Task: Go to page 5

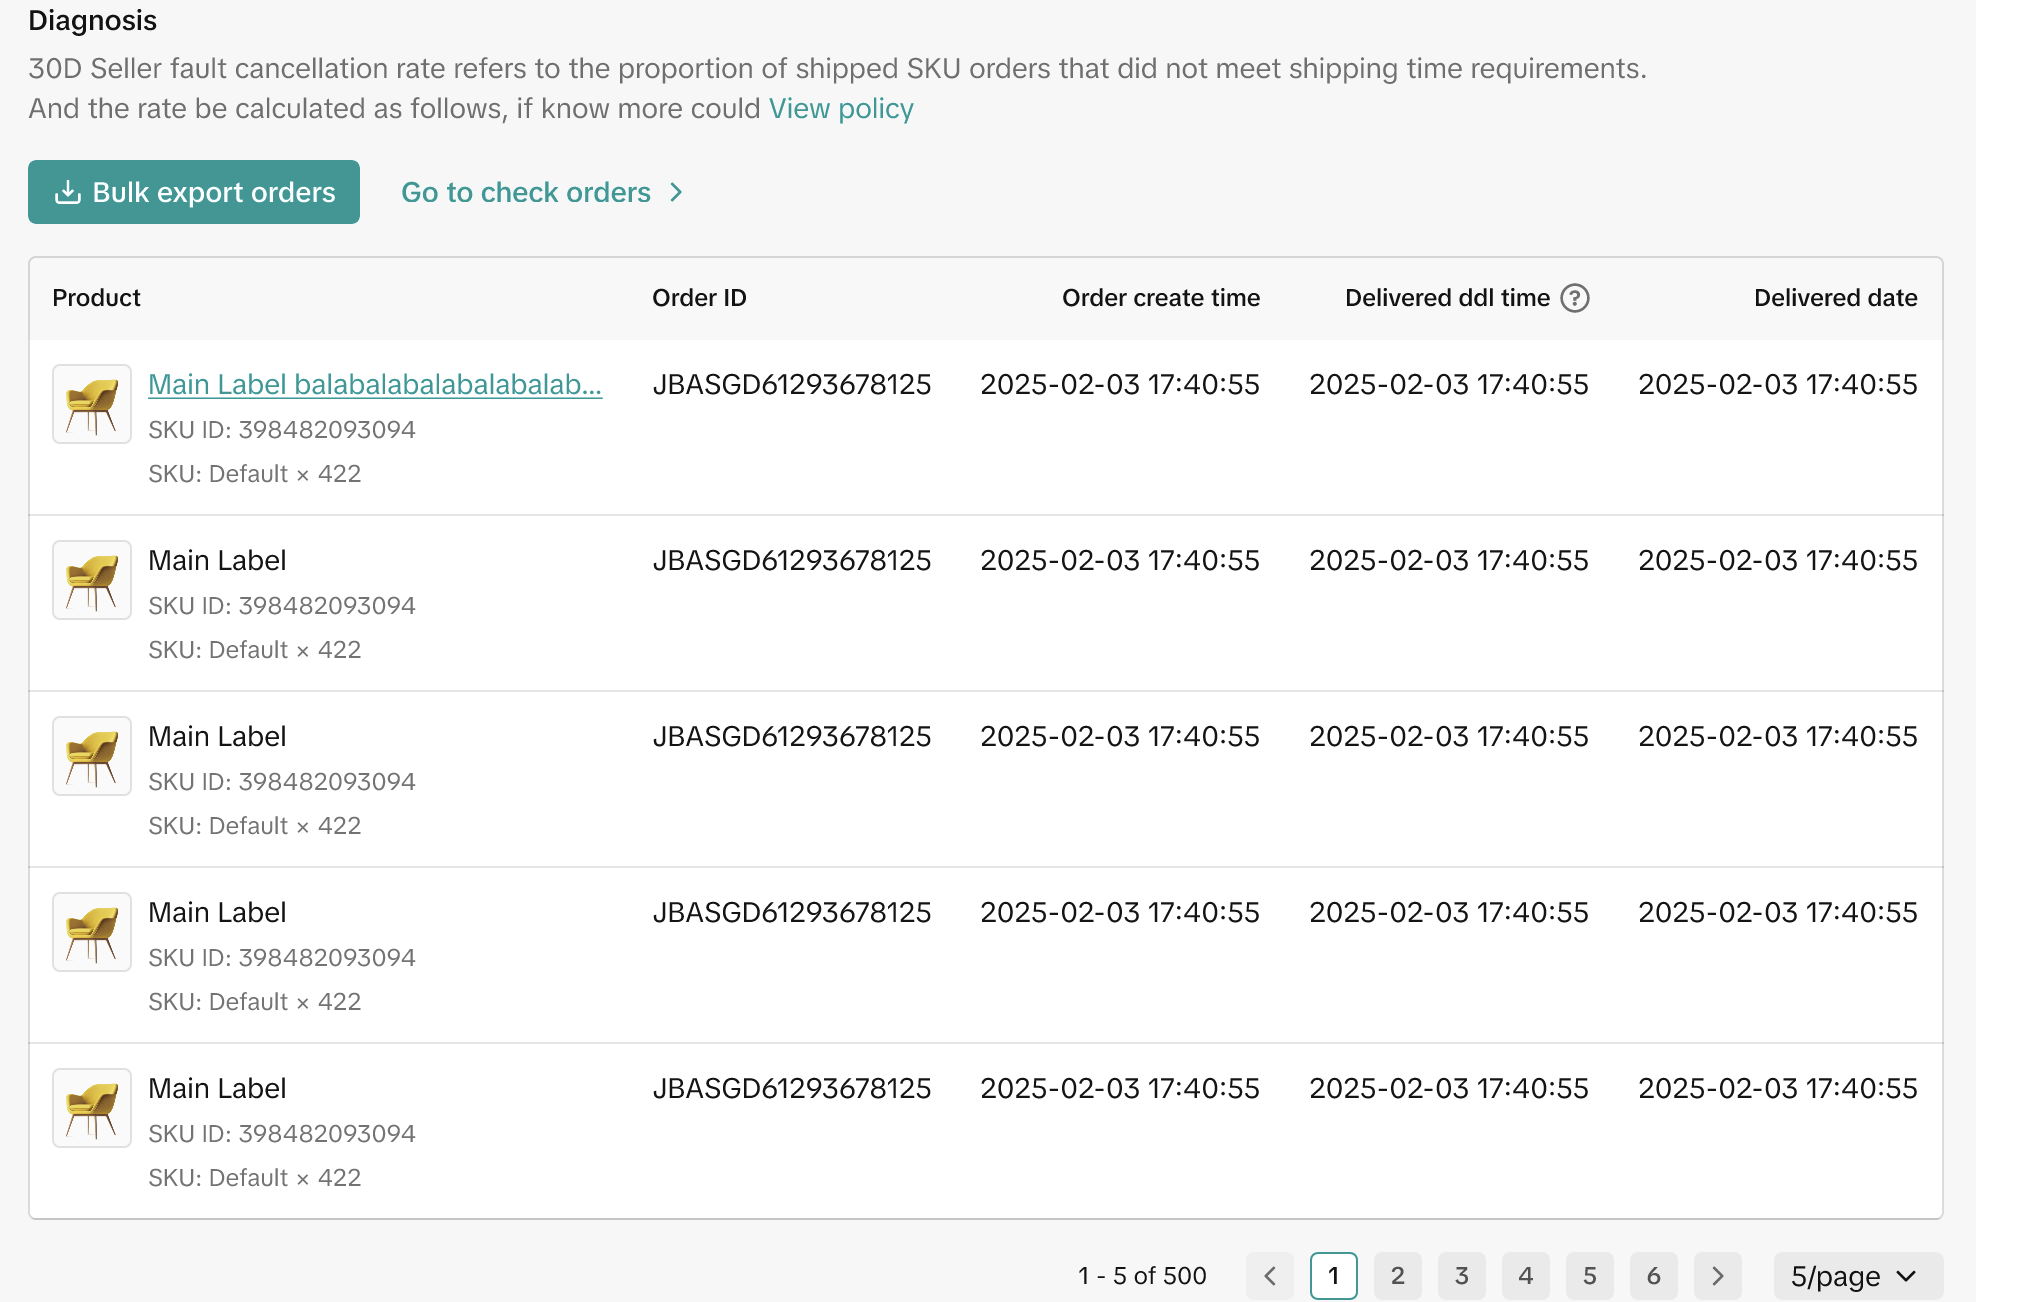Action: tap(1589, 1276)
